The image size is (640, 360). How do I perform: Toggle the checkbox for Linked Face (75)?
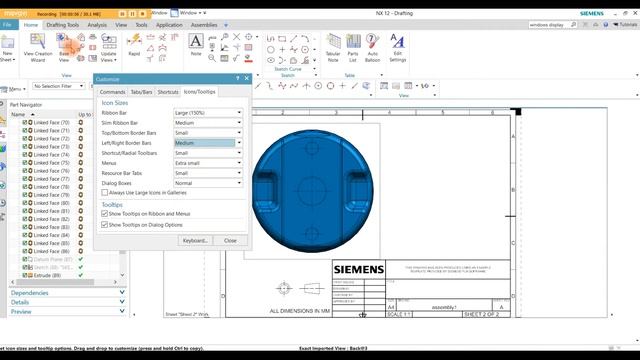[24, 163]
